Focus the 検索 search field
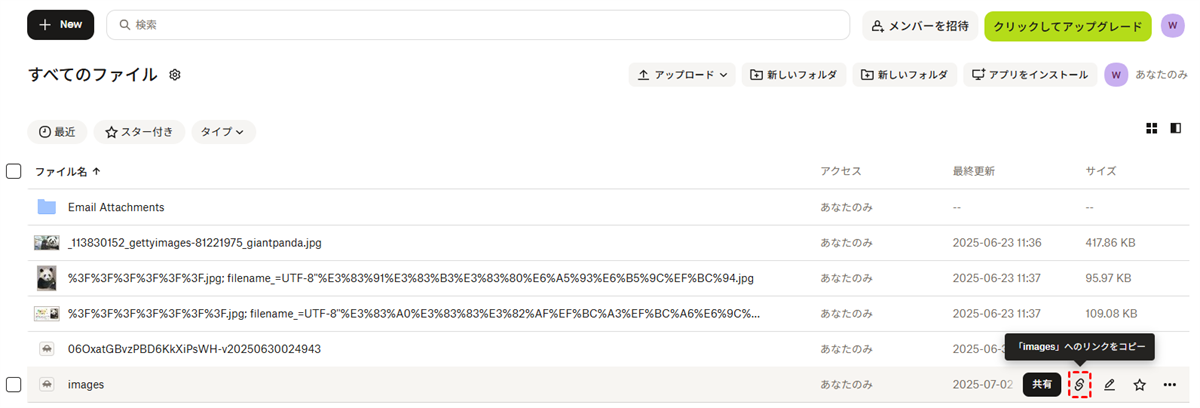The image size is (1200, 408). point(478,25)
